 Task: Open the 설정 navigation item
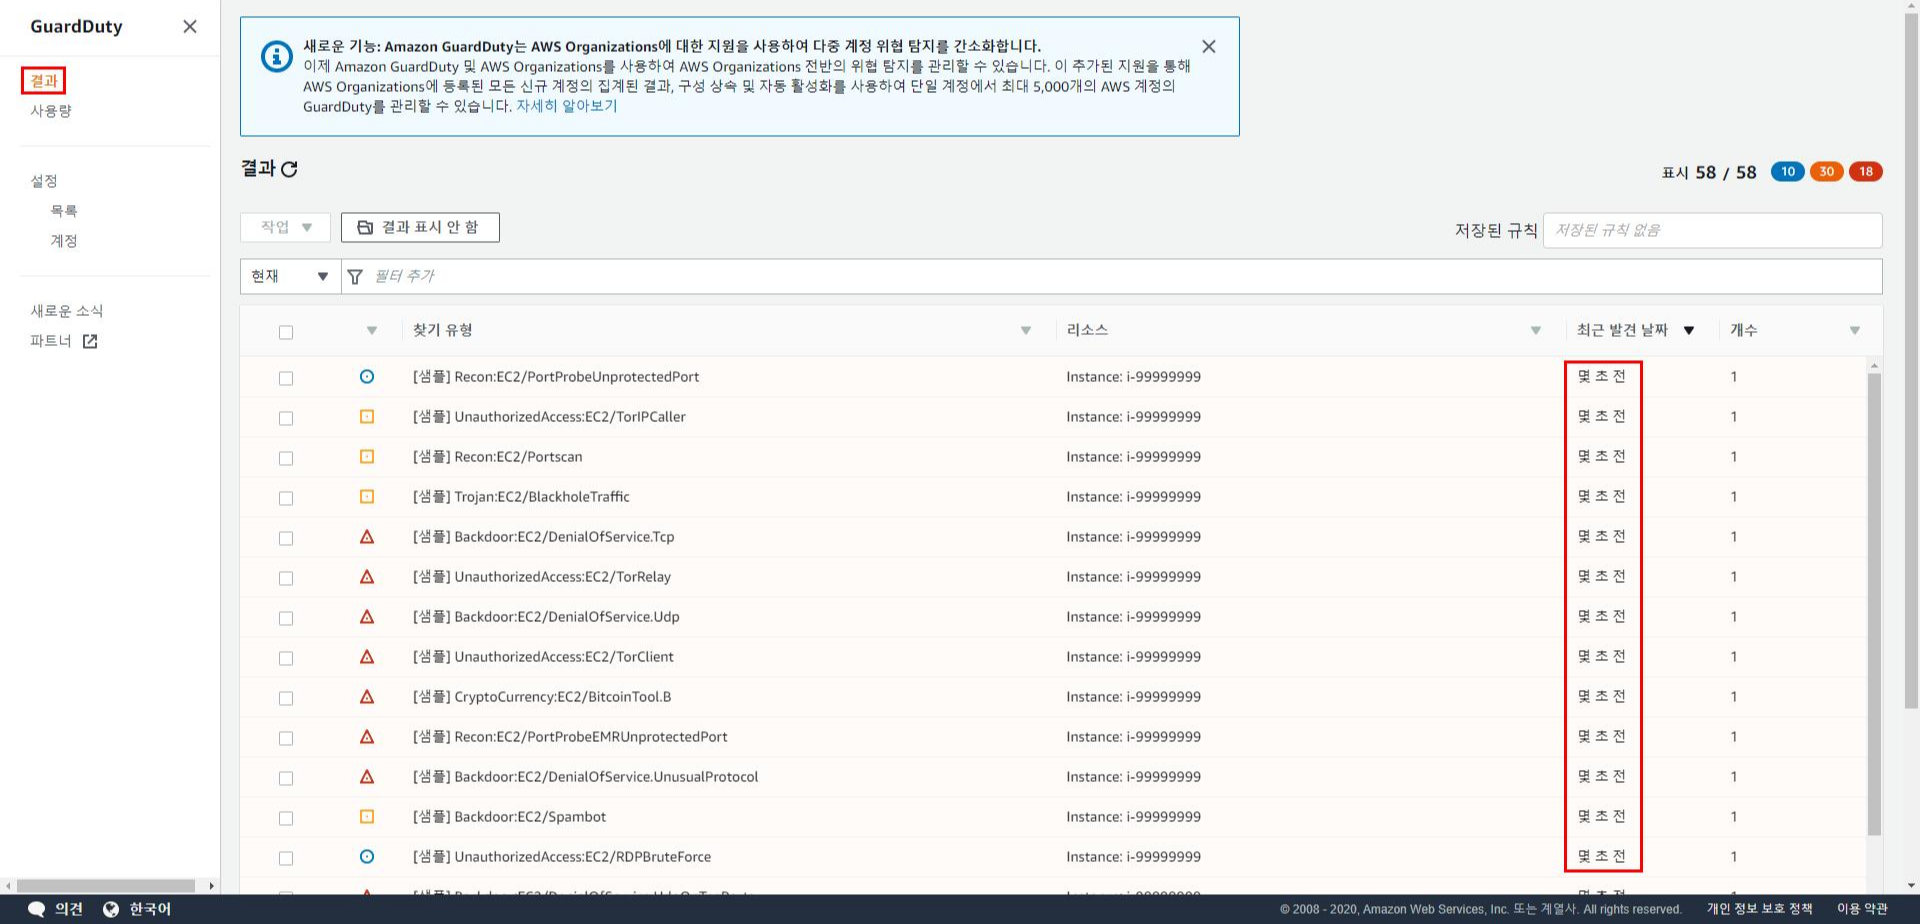(44, 181)
